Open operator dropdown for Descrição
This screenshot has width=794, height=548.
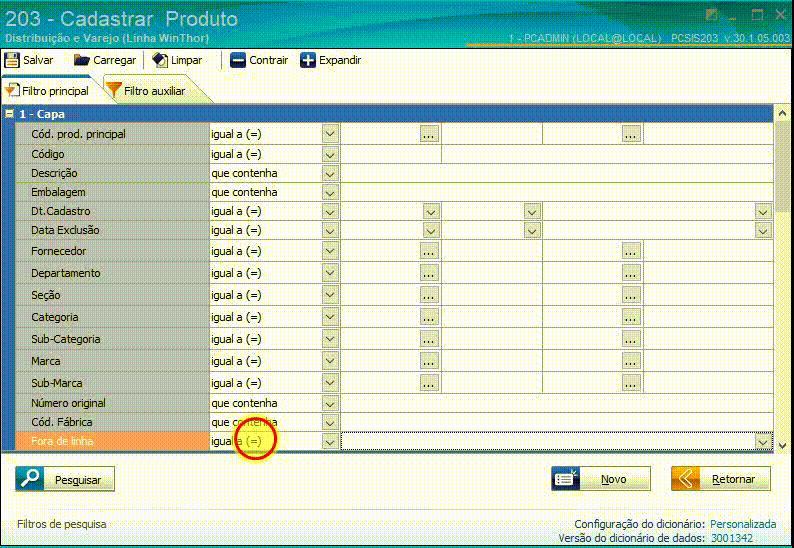(330, 174)
